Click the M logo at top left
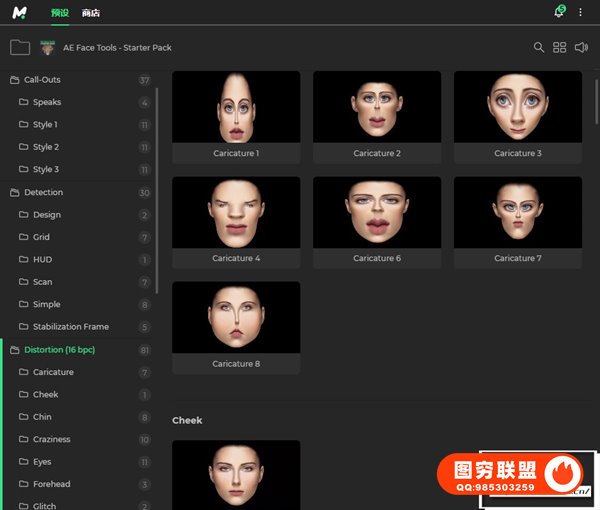The image size is (600, 510). pyautogui.click(x=20, y=12)
